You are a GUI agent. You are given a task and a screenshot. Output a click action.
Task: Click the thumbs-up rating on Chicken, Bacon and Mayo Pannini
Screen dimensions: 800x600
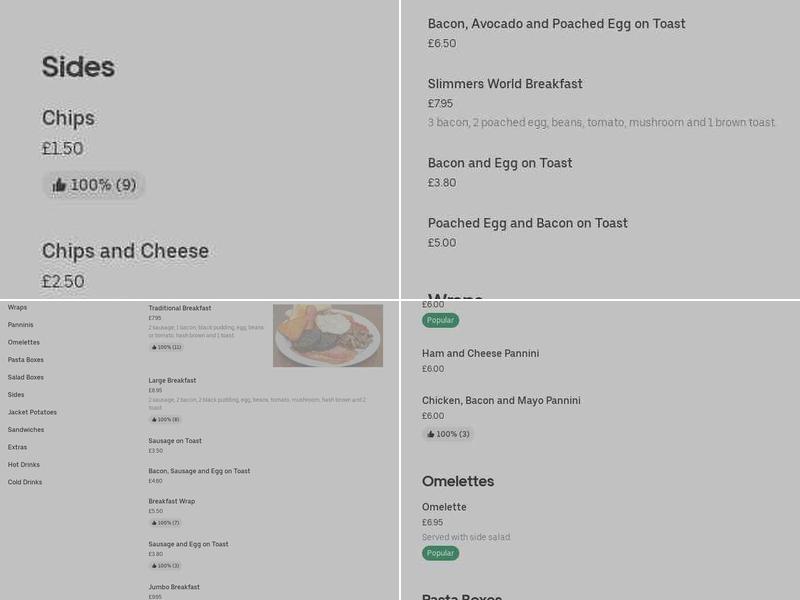[x=447, y=434]
